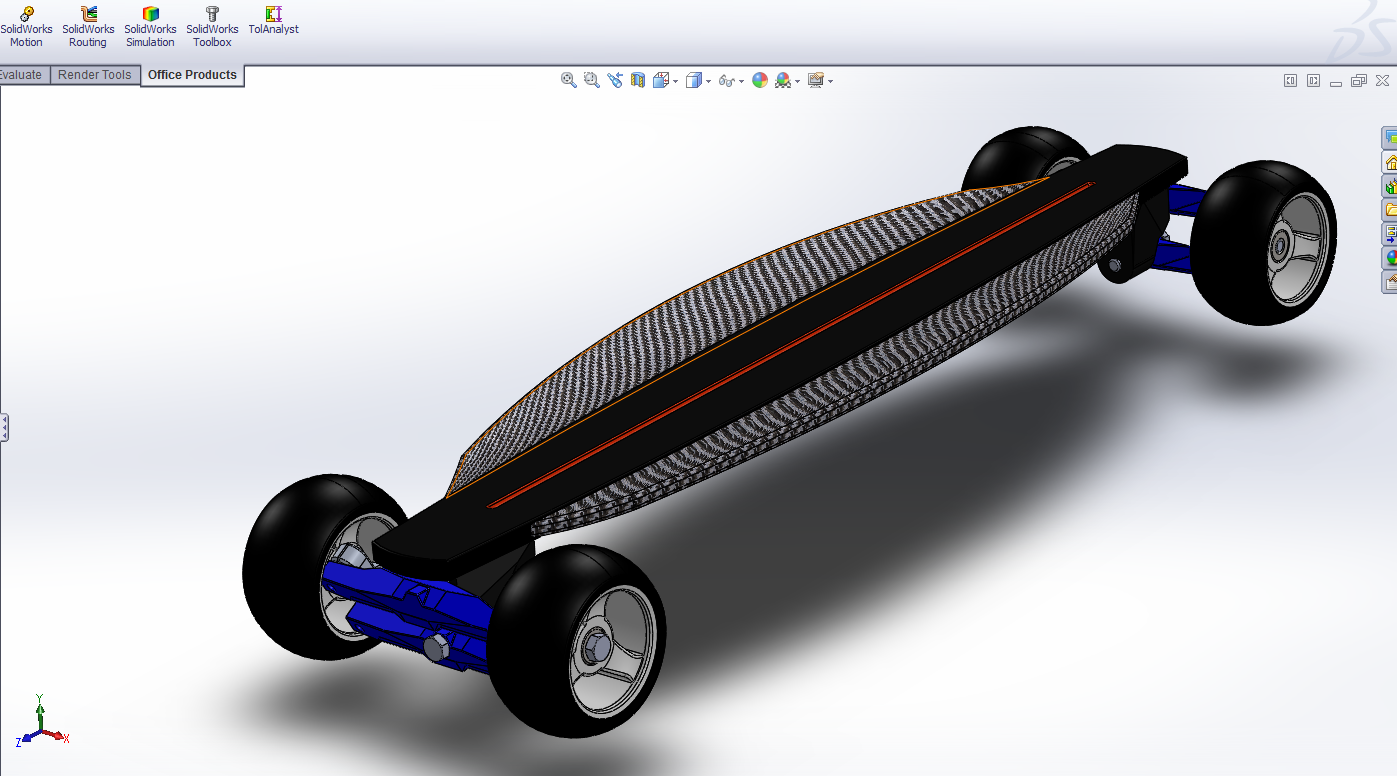The width and height of the screenshot is (1397, 776).
Task: Click the View Orientation cube icon
Action: (x=661, y=80)
